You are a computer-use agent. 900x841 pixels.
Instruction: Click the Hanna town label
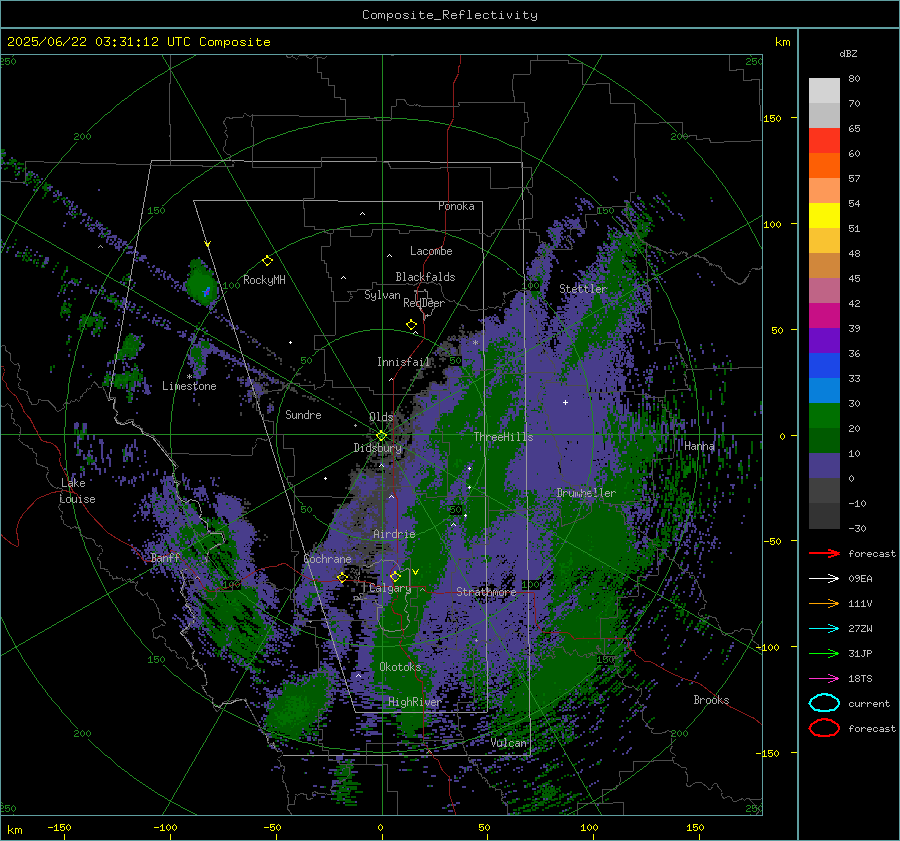pos(699,446)
